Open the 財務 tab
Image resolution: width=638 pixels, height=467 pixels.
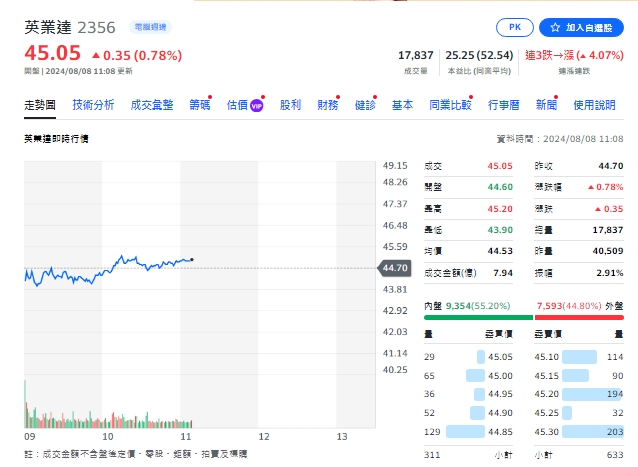[328, 105]
